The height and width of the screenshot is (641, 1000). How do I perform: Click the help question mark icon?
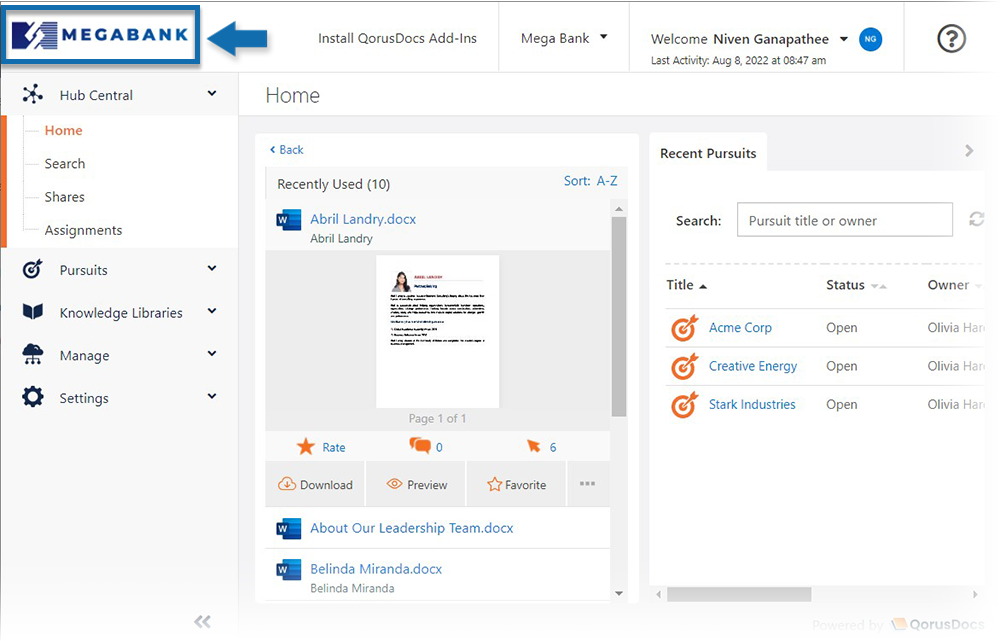[x=951, y=38]
